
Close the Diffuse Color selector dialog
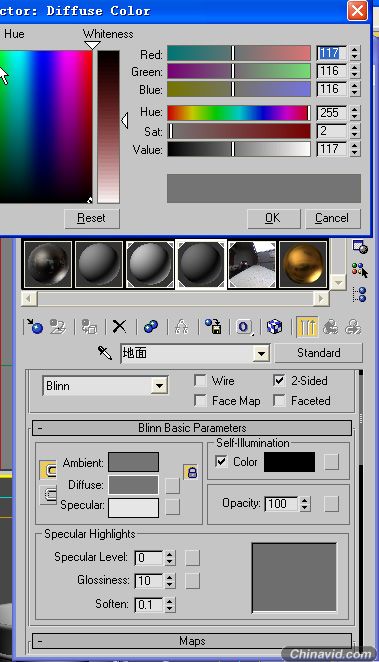[x=357, y=10]
